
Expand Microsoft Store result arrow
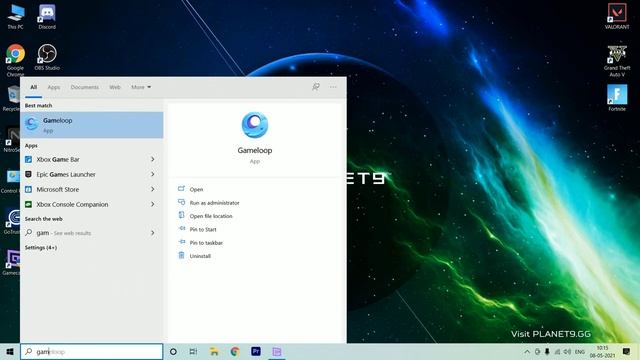153,189
